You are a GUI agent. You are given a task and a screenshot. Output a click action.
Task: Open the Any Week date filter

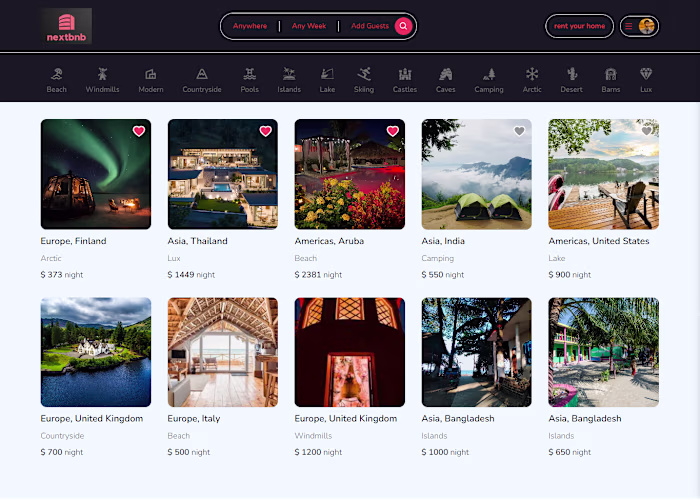(x=309, y=26)
